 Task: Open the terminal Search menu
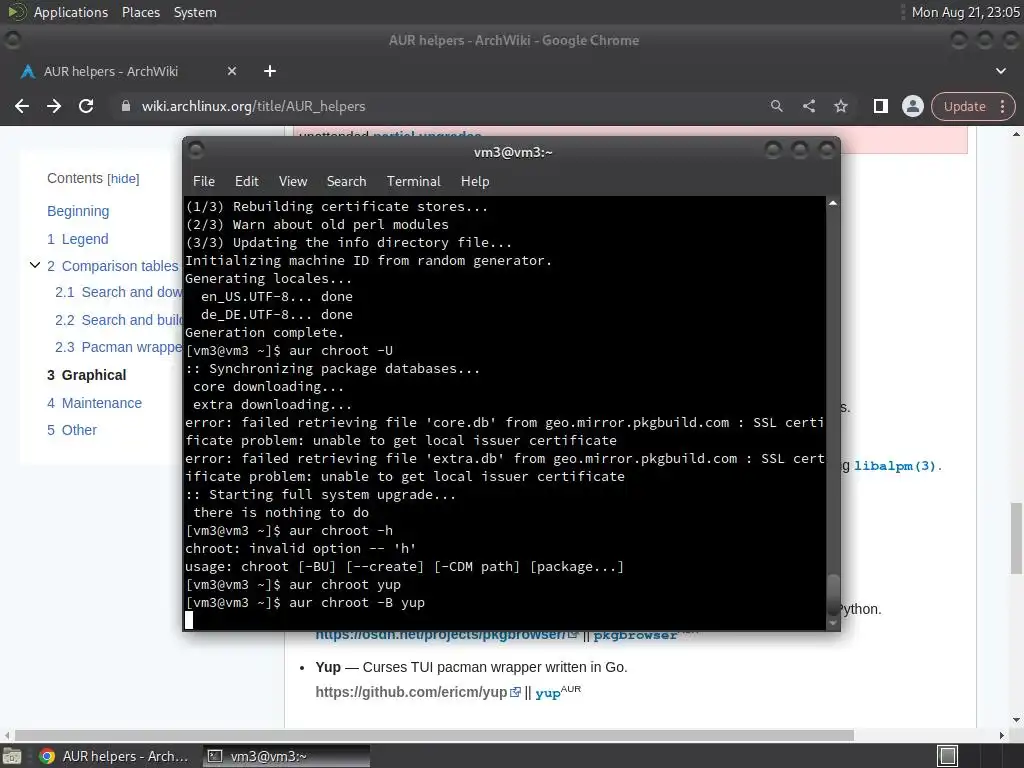coord(346,182)
